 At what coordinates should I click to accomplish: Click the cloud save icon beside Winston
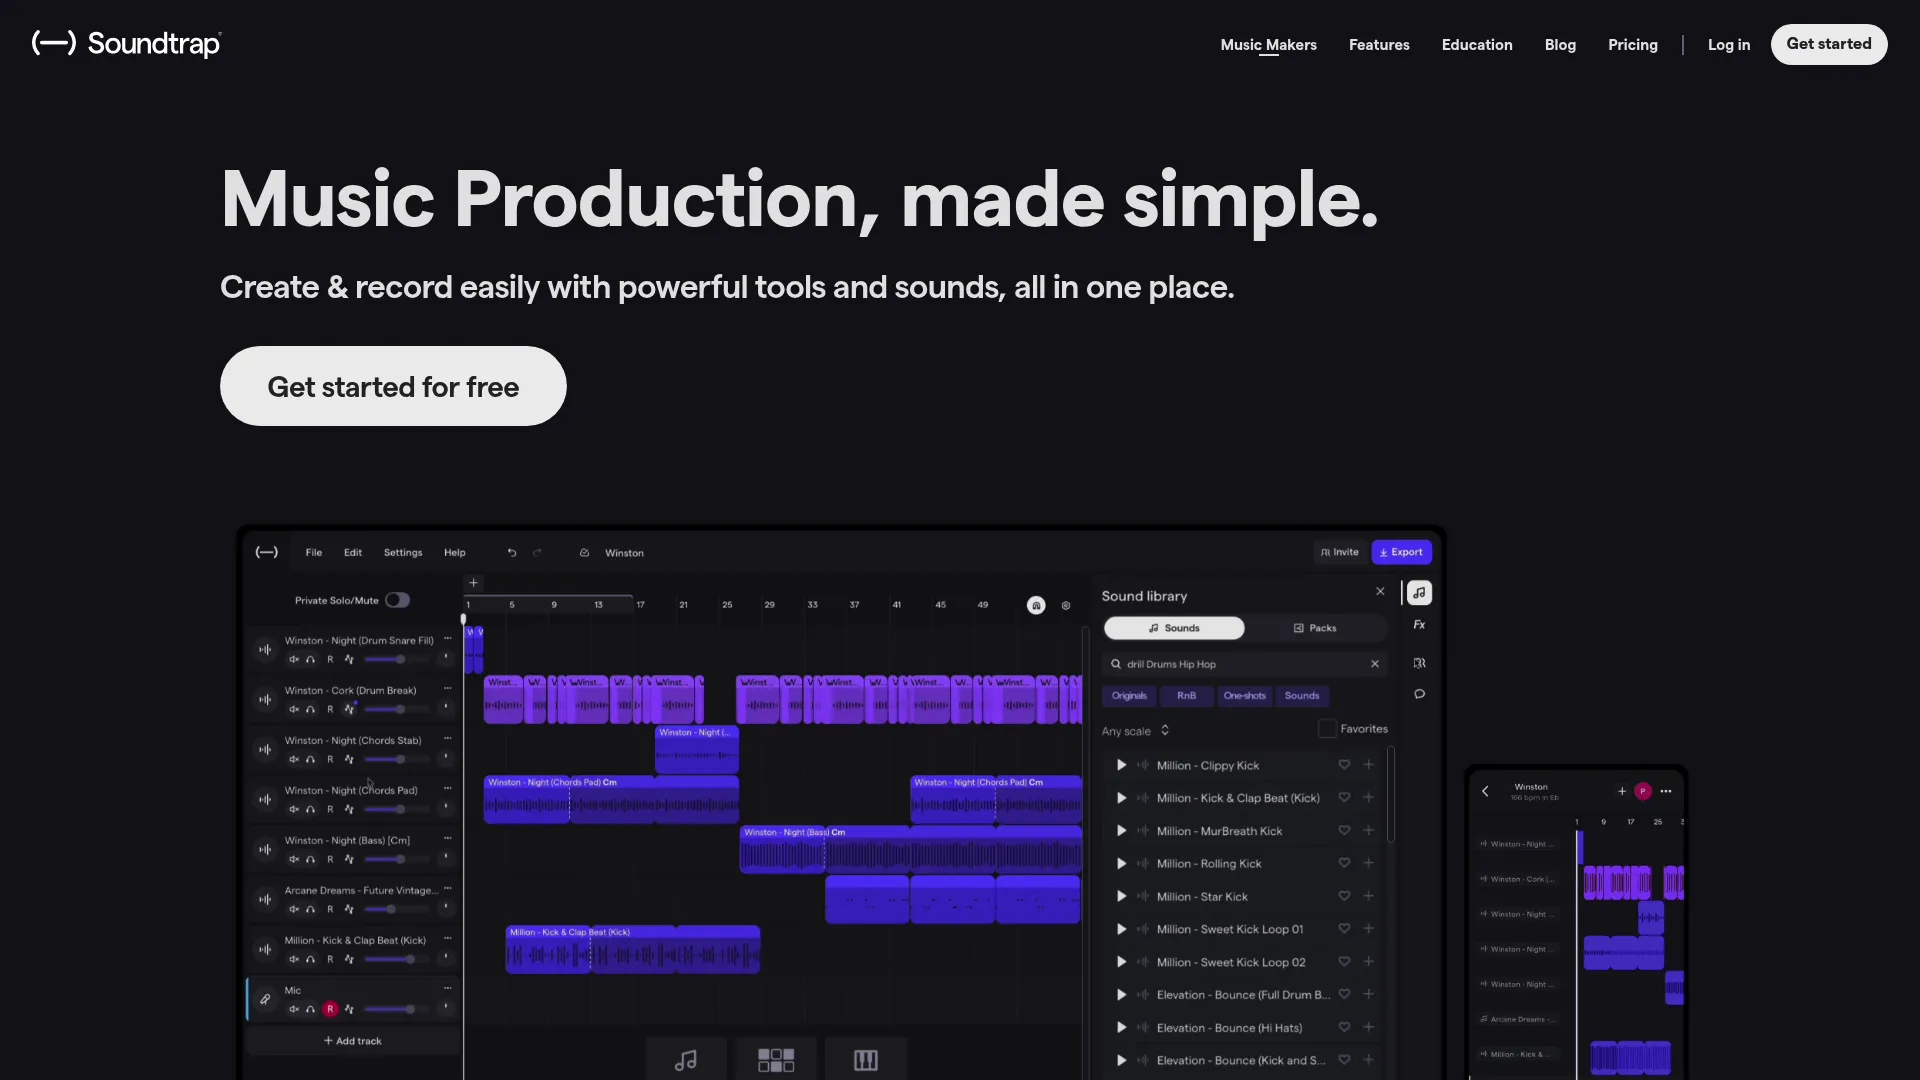585,552
